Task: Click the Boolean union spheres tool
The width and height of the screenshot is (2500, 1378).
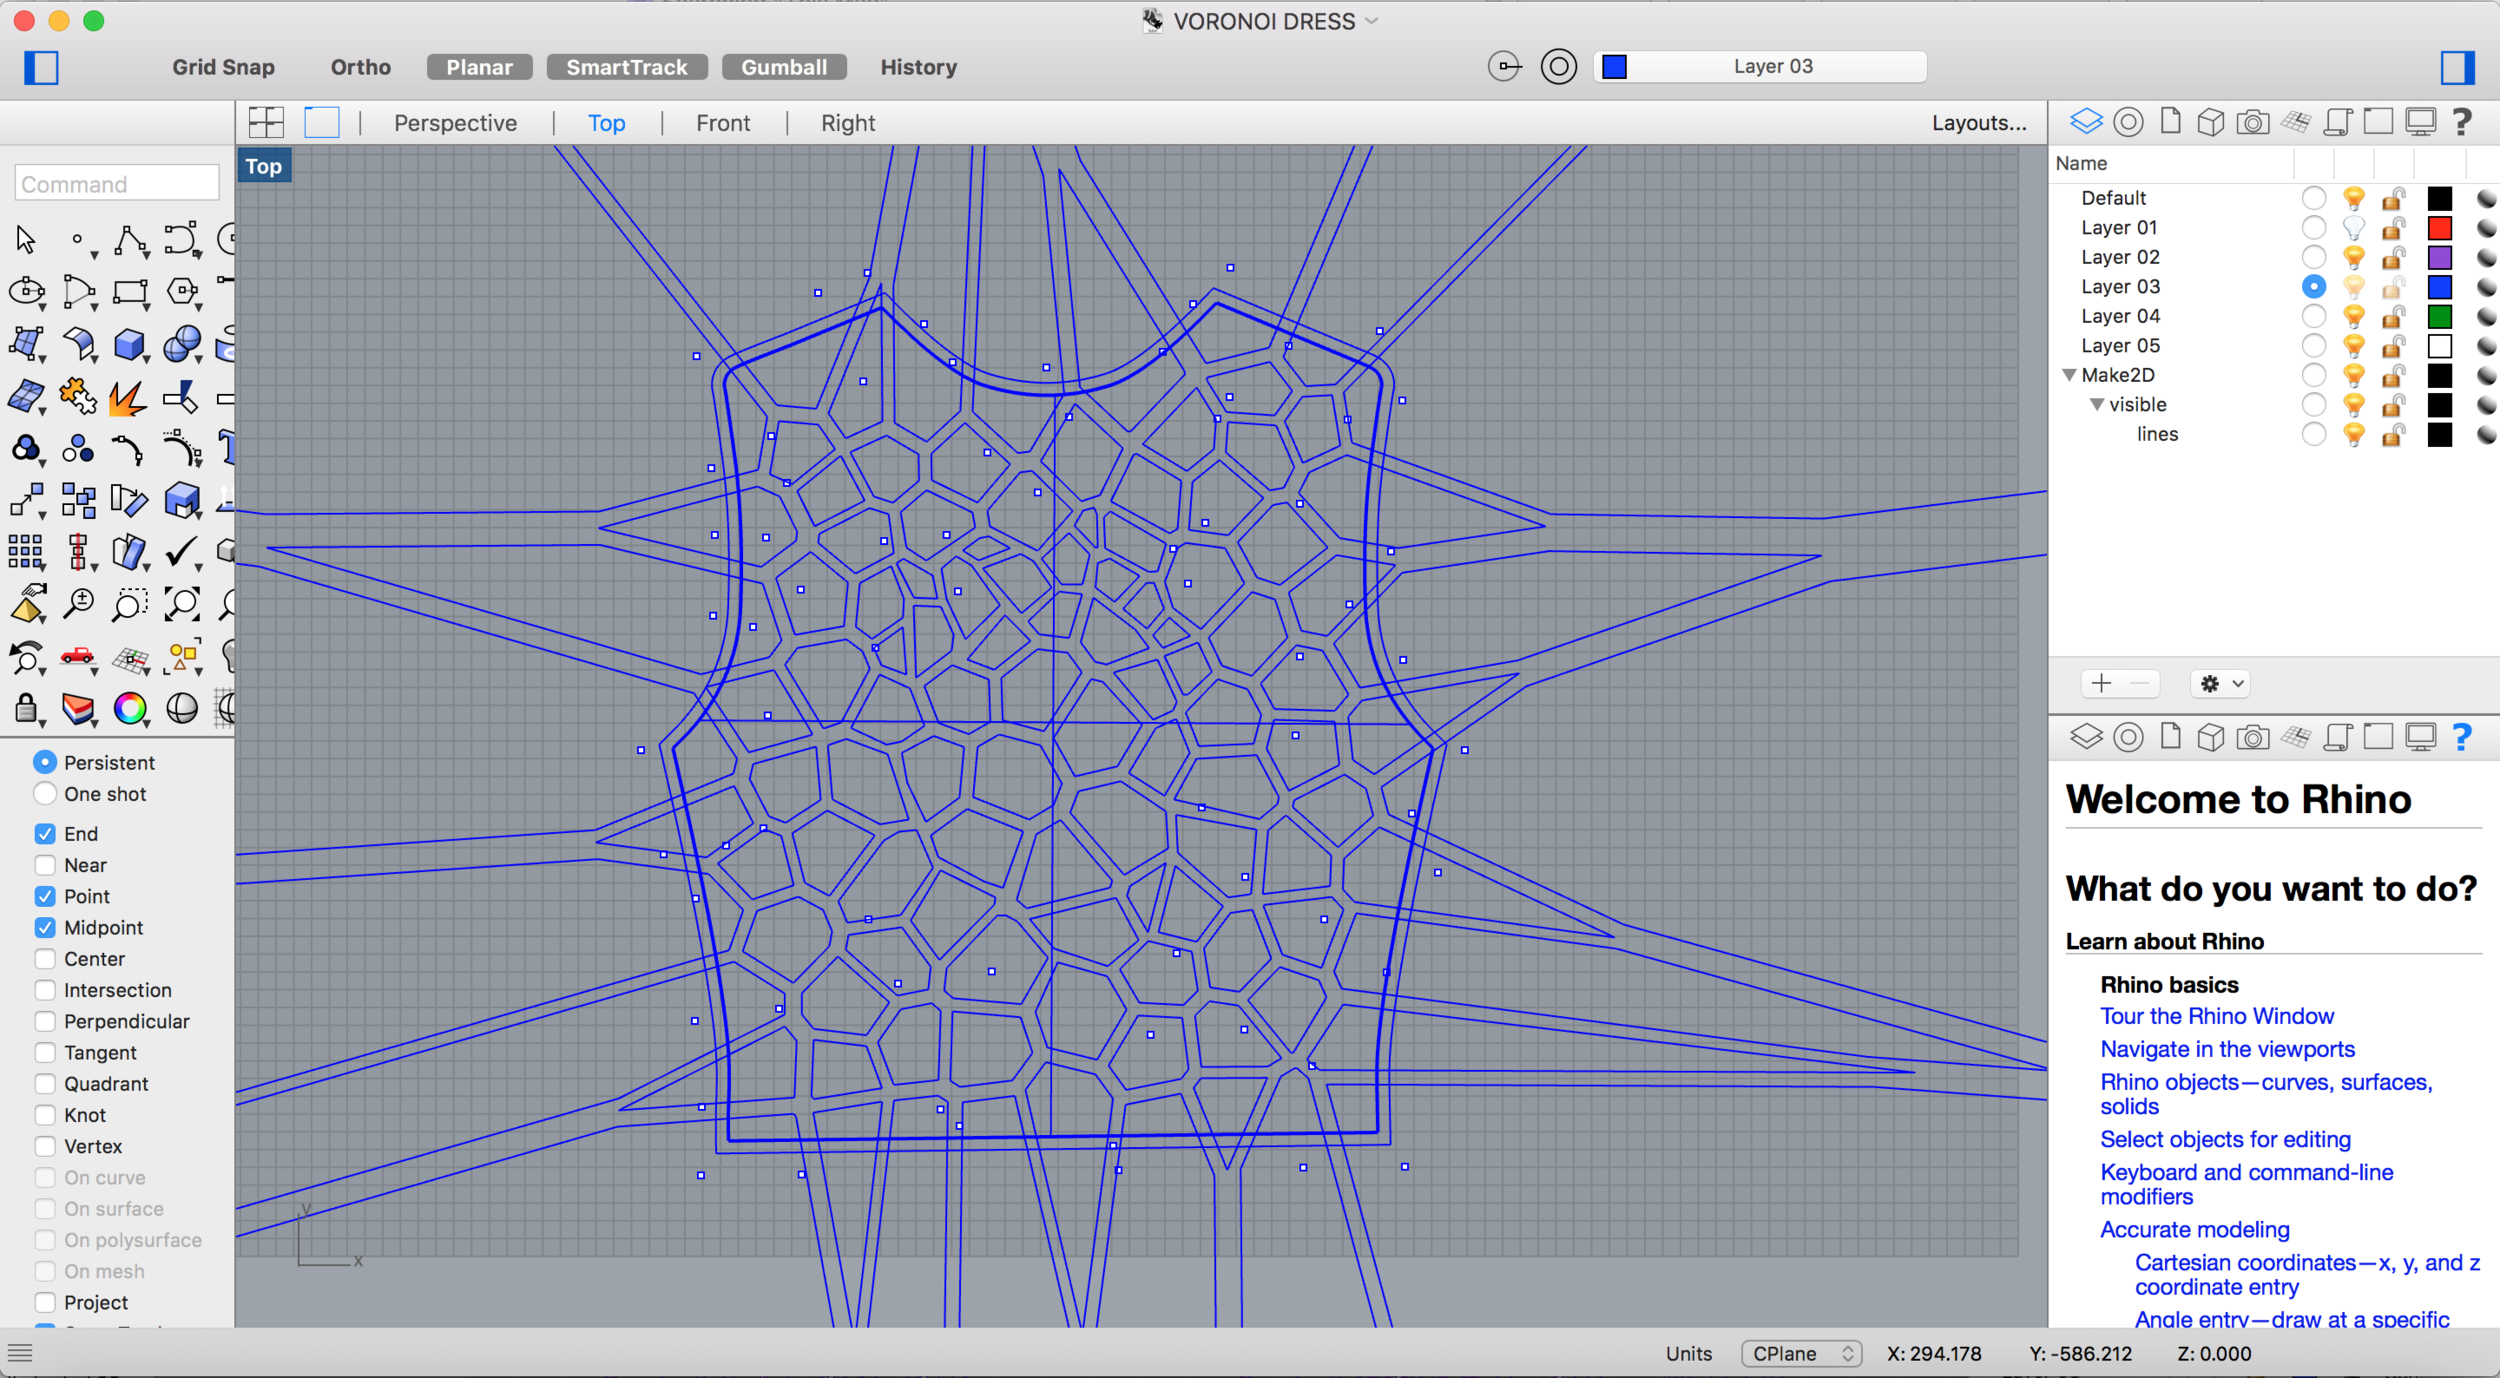Action: (182, 345)
